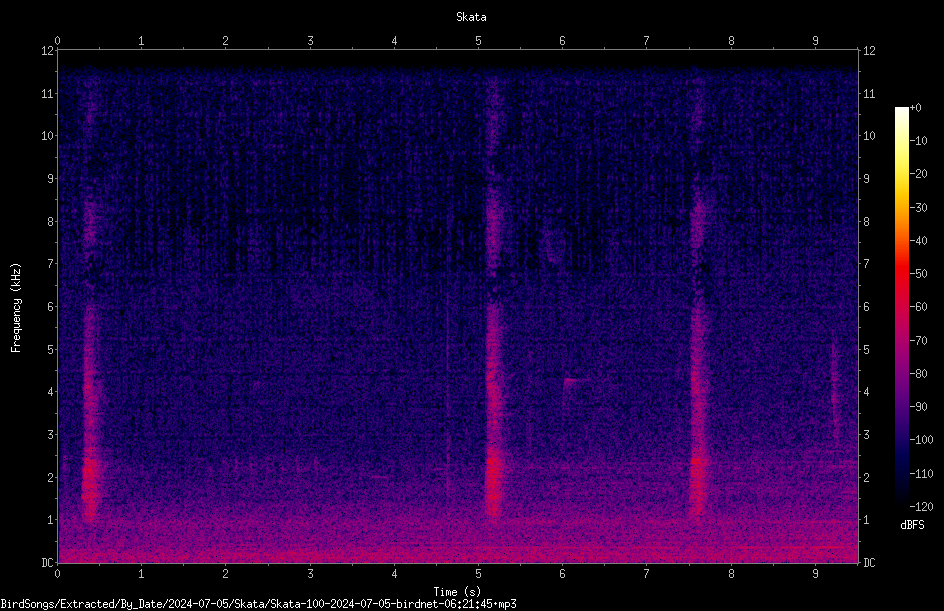This screenshot has width=944, height=611.
Task: Click the "4" tick on the left frequency axis
Action: point(51,392)
